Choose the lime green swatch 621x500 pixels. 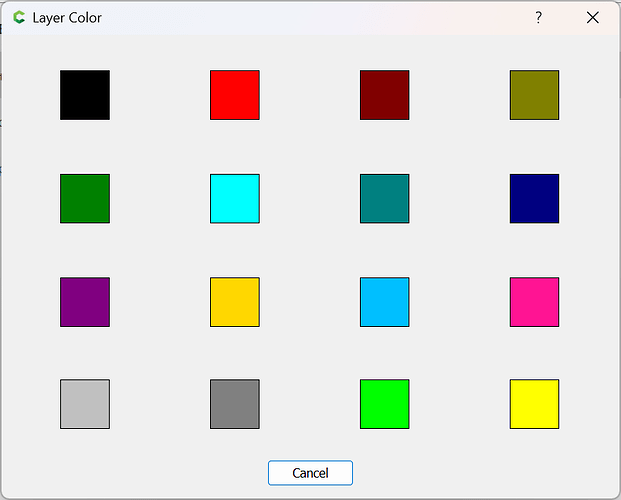(x=385, y=404)
